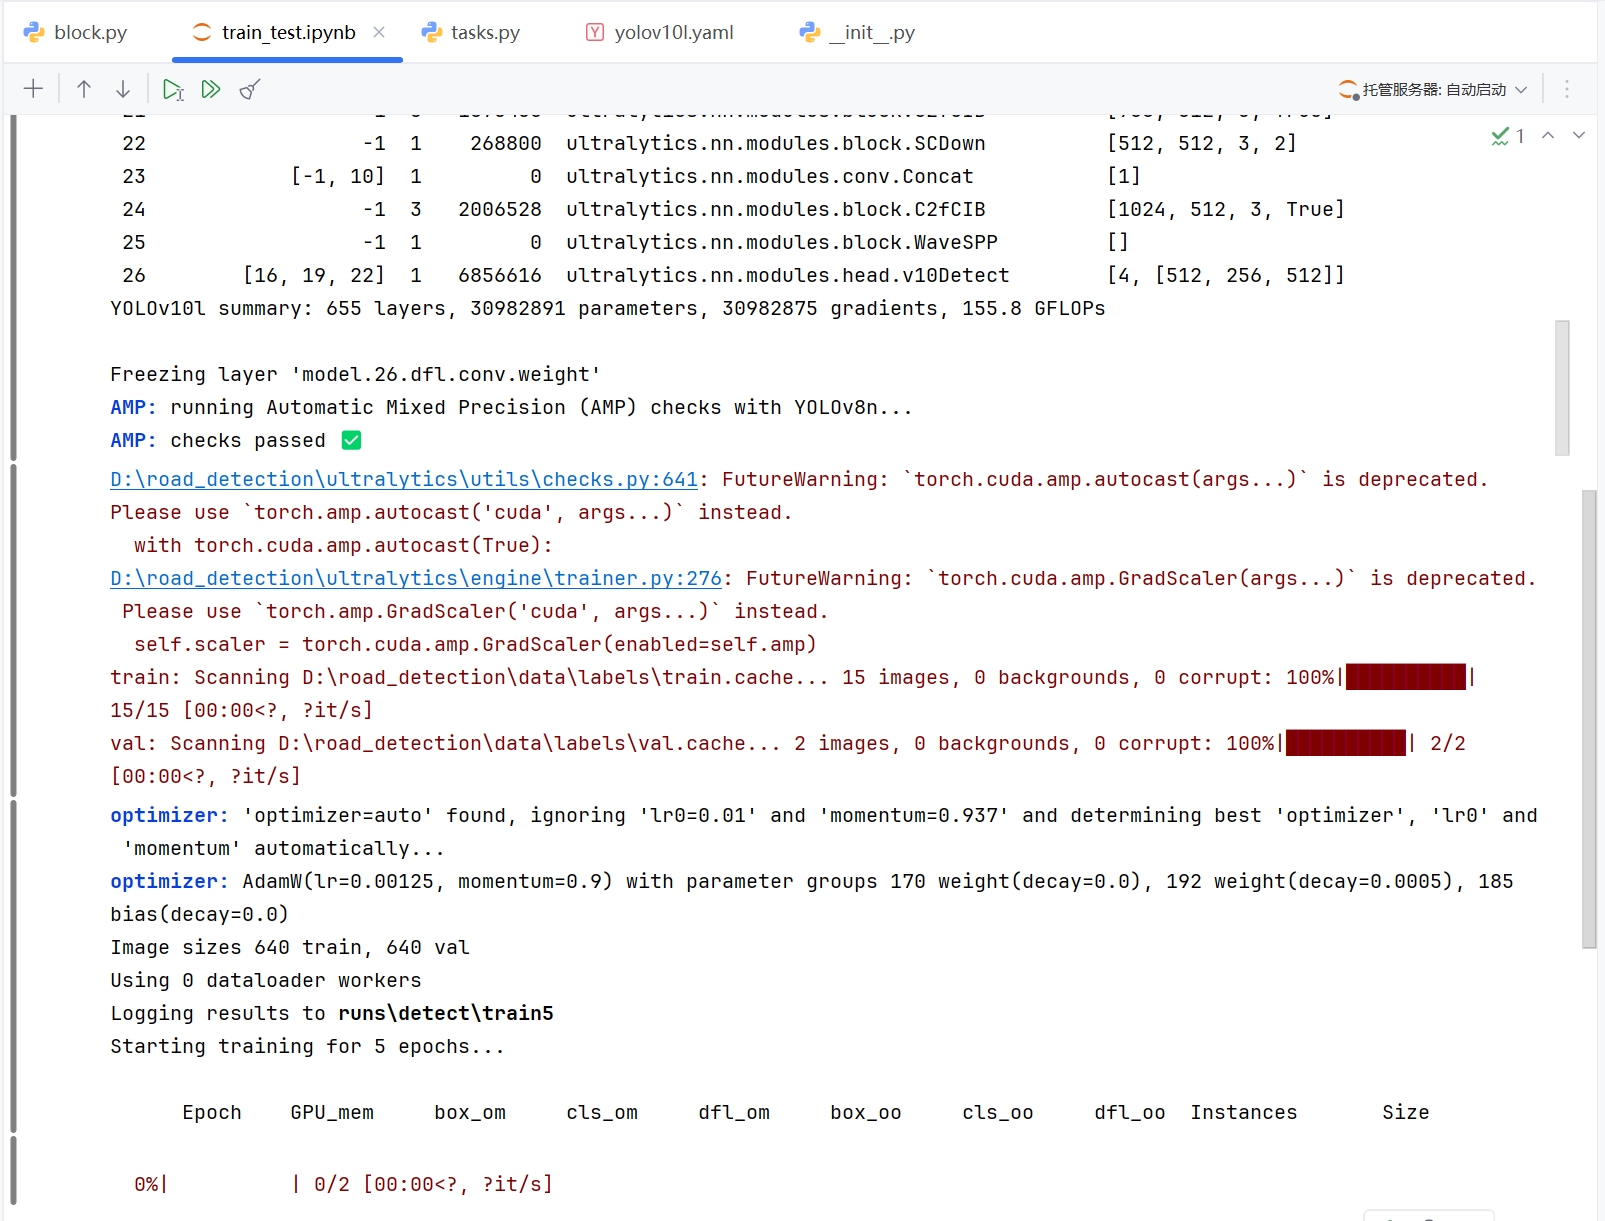The width and height of the screenshot is (1605, 1221).
Task: Click 'Freezing layer' output line
Action: click(x=356, y=374)
